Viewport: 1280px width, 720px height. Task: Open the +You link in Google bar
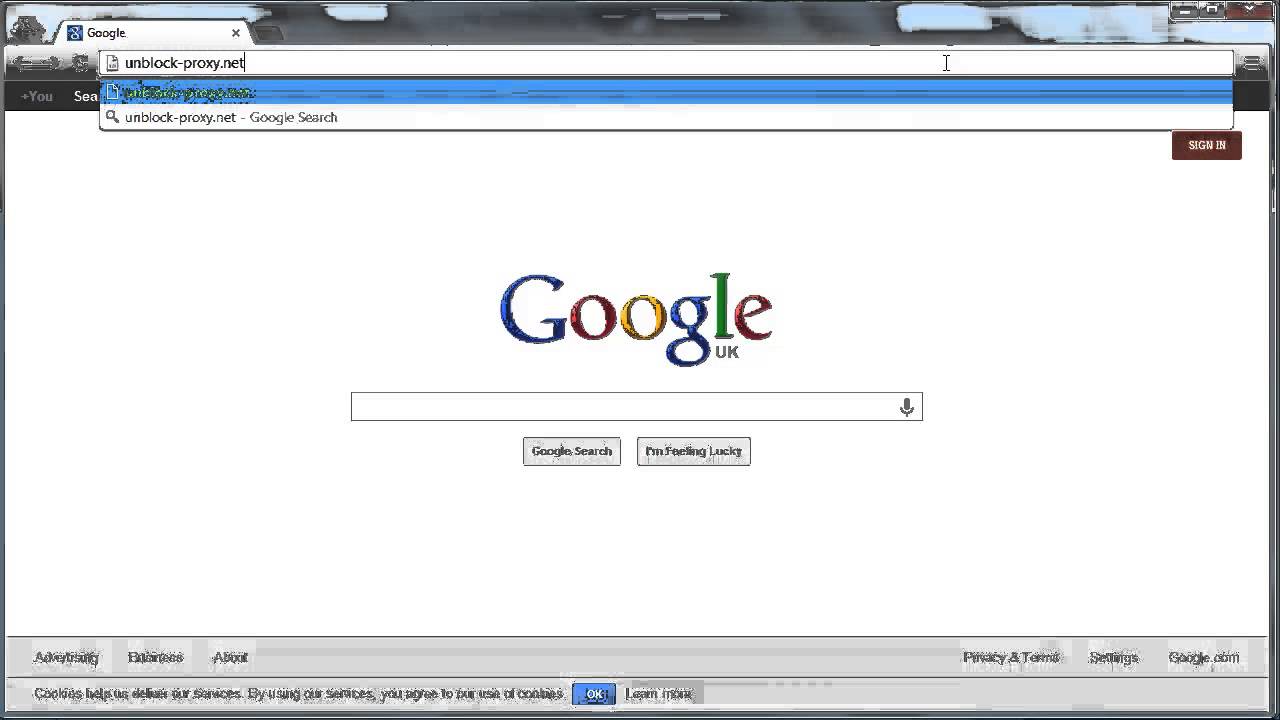(37, 96)
